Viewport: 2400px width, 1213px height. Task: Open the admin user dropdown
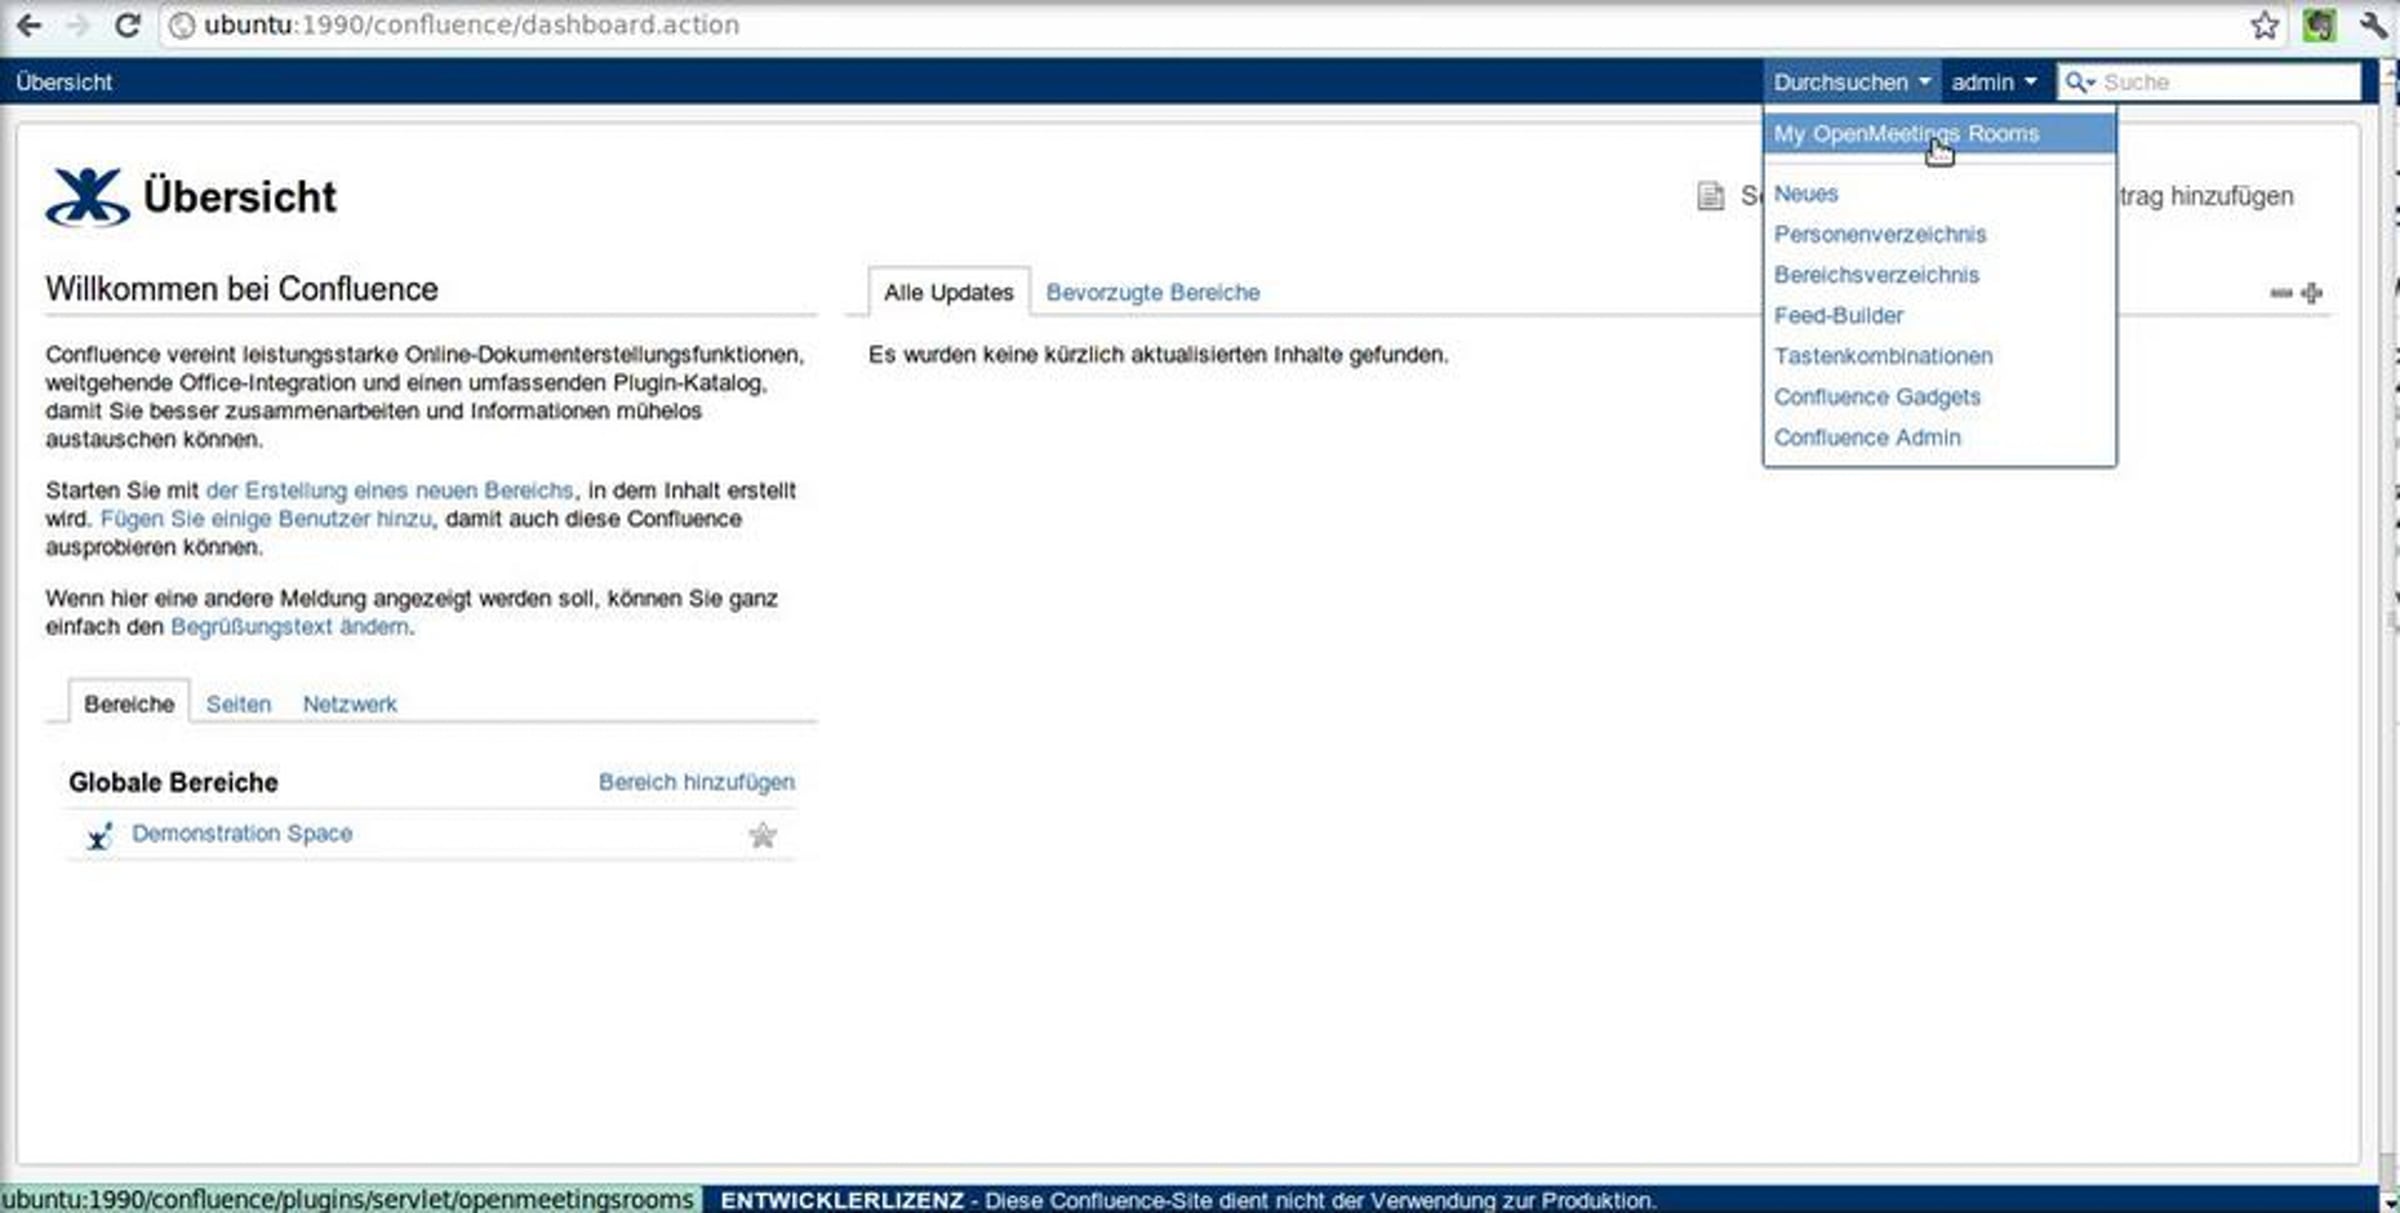pos(1993,82)
